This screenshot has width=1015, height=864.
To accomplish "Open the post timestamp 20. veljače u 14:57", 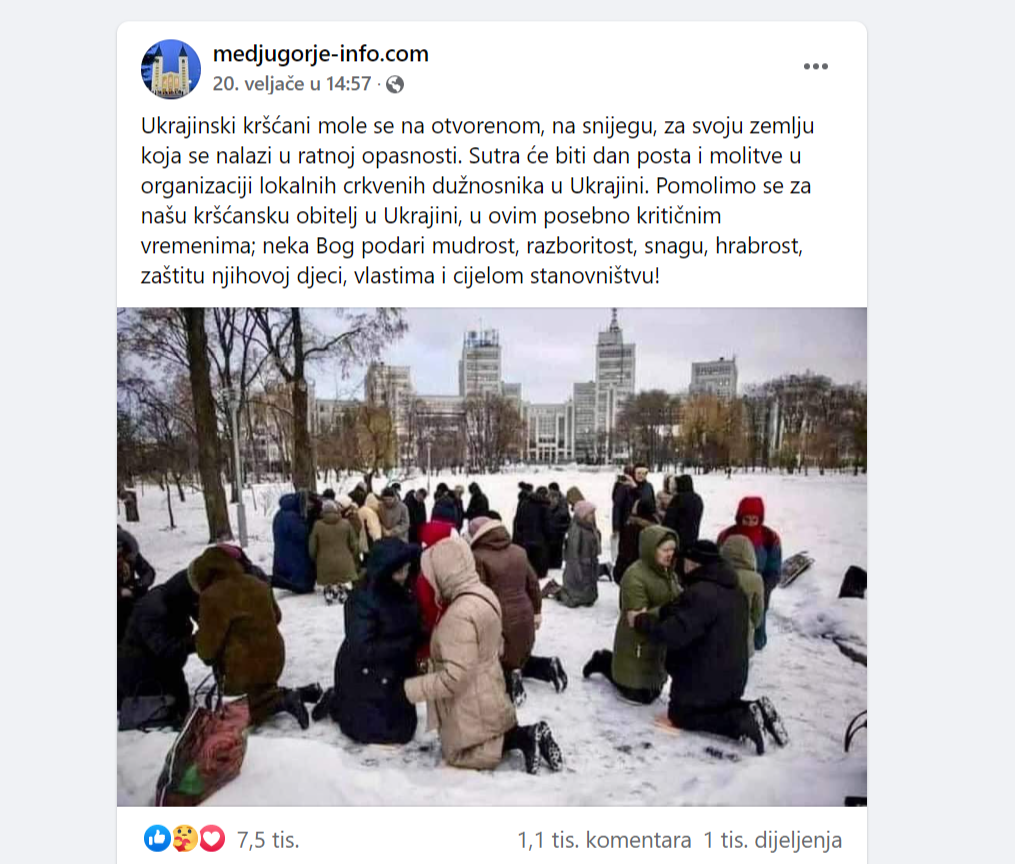I will pyautogui.click(x=292, y=84).
